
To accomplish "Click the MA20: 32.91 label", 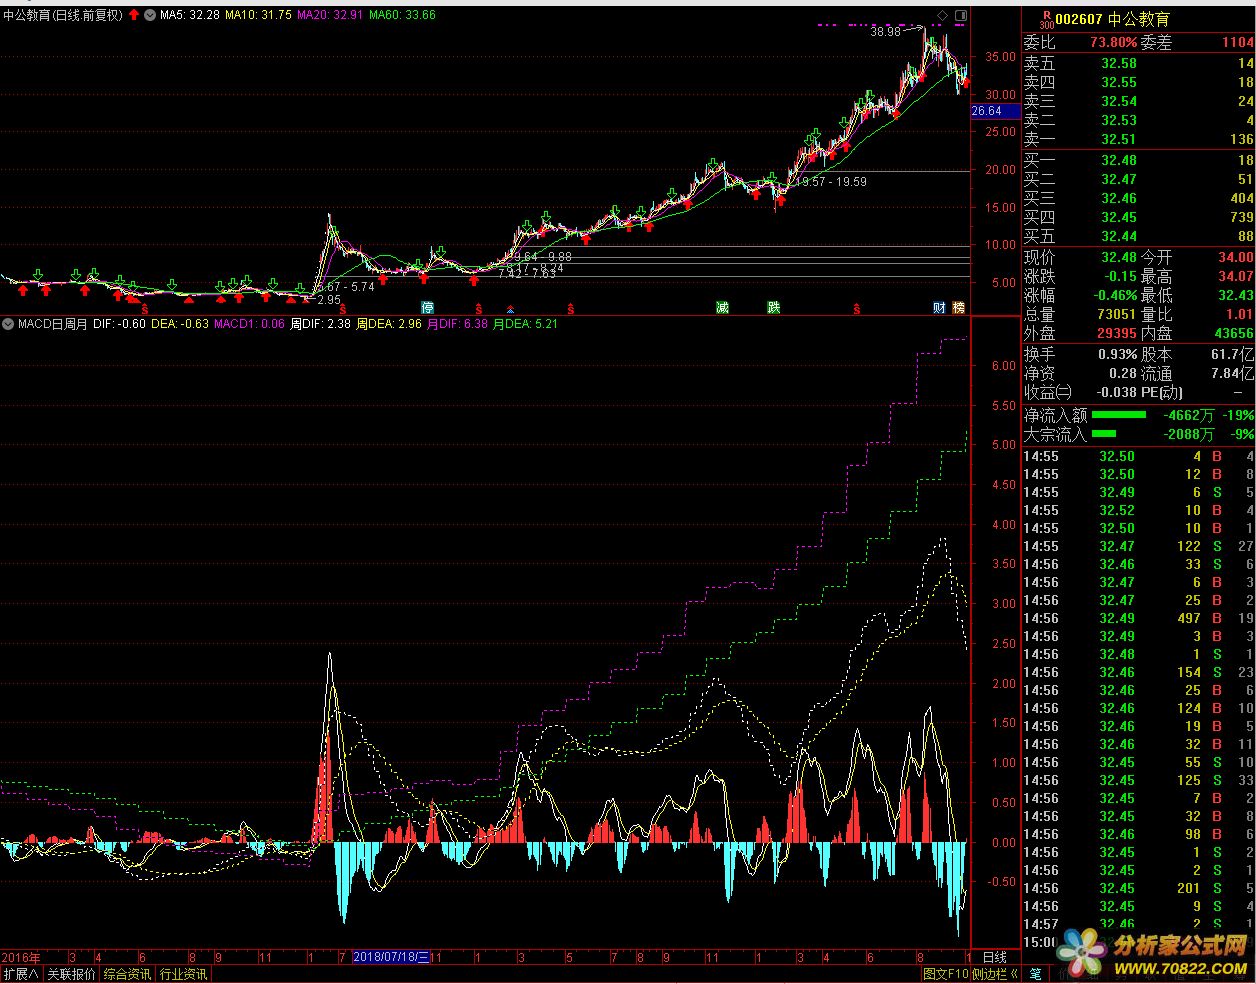I will click(330, 15).
